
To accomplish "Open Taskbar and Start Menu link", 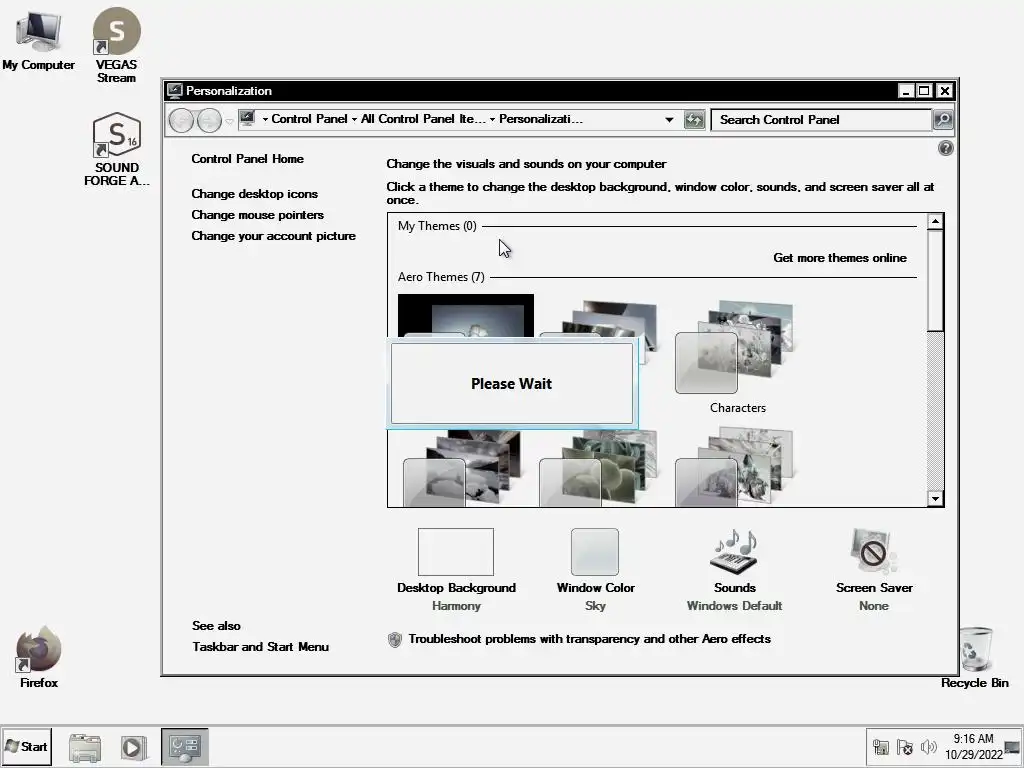I will point(261,647).
